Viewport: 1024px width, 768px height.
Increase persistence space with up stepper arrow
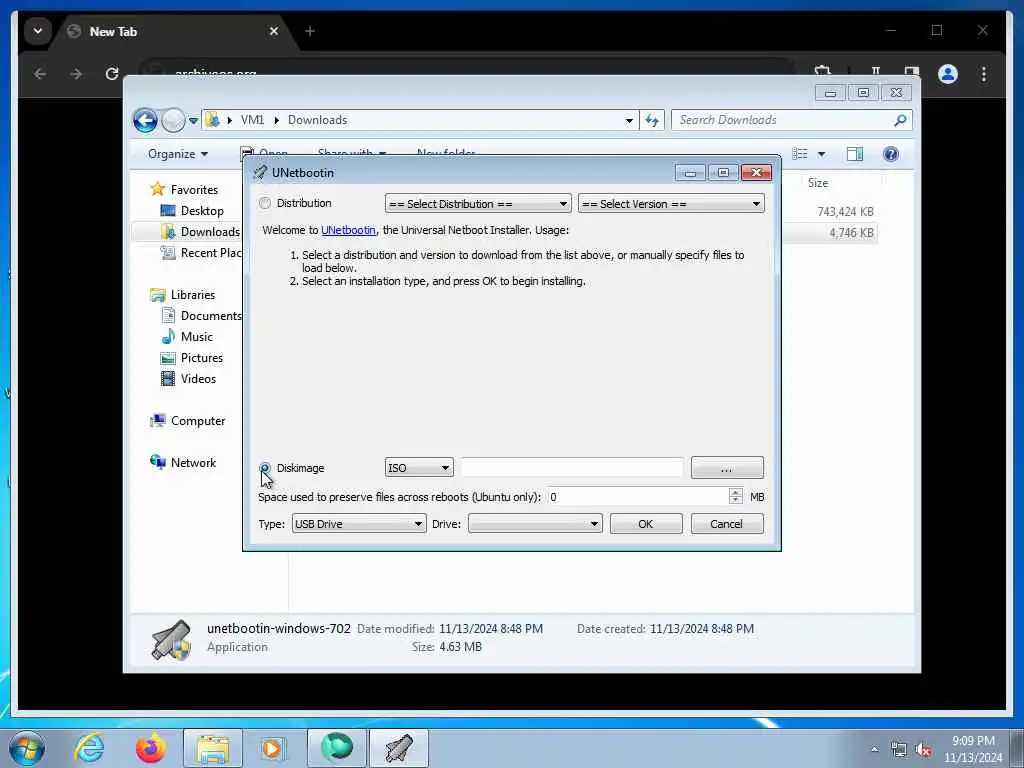tap(735, 492)
